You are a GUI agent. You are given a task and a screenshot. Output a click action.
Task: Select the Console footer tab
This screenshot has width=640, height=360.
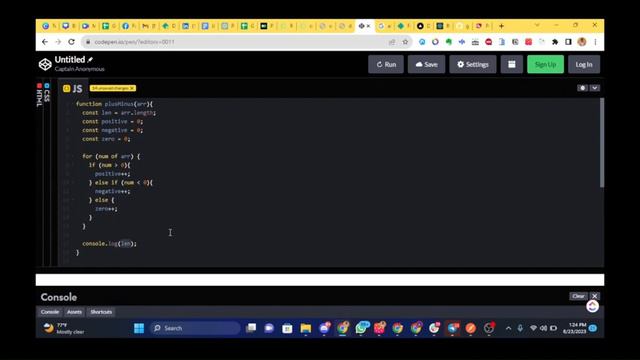50,312
